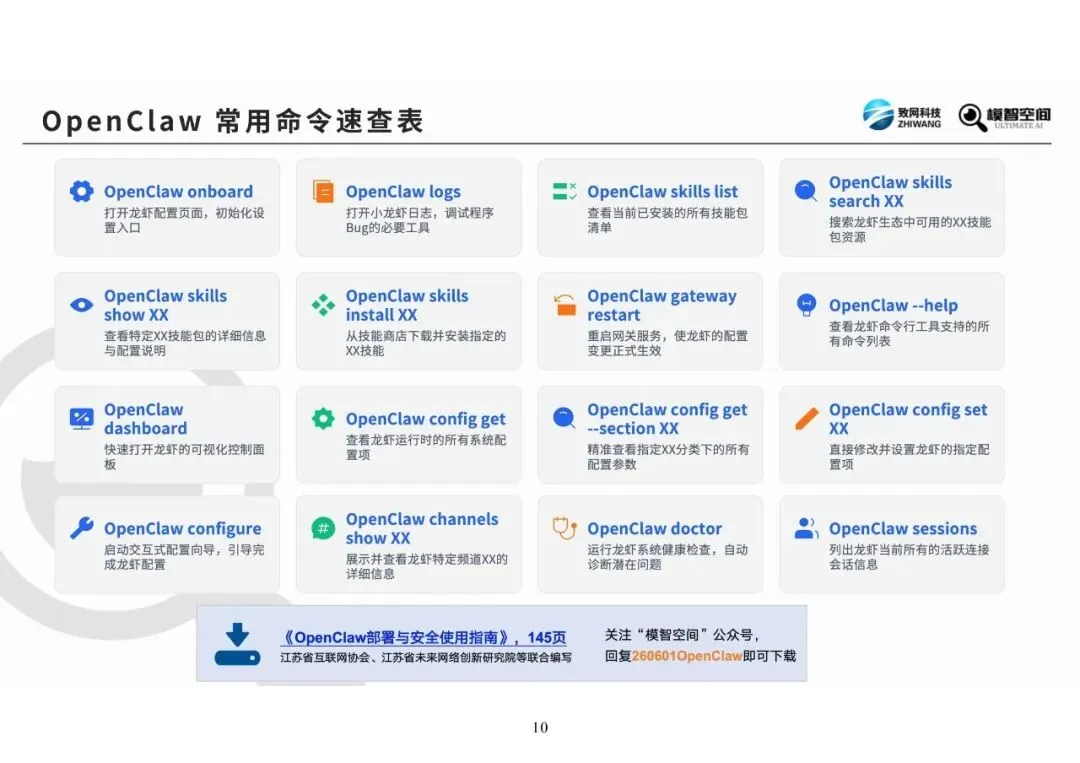Click the magnifier icon beside OpenClaw skills search
This screenshot has height=763, width=1080.
[x=806, y=190]
